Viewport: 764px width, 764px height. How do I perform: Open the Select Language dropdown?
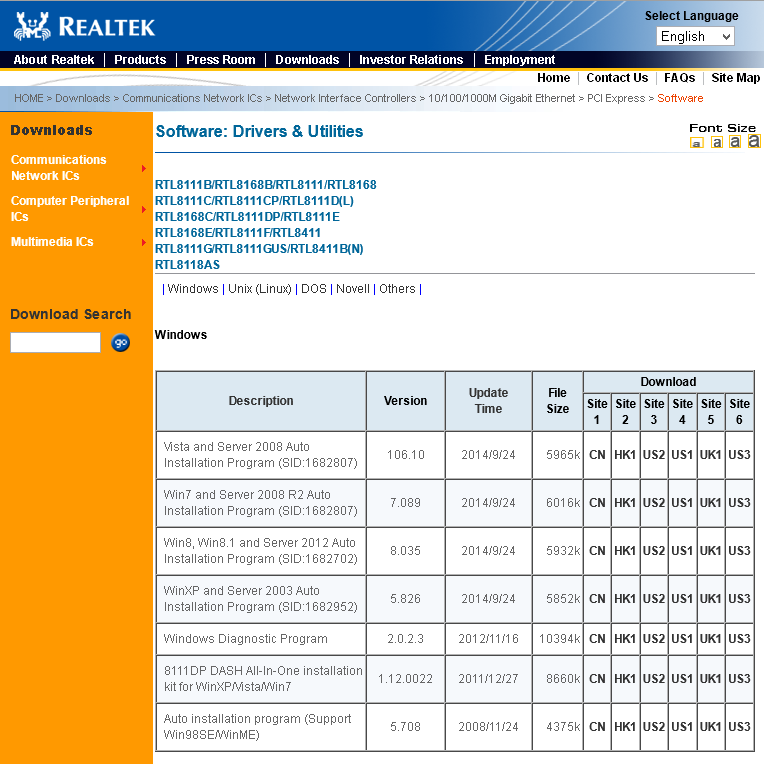(695, 37)
